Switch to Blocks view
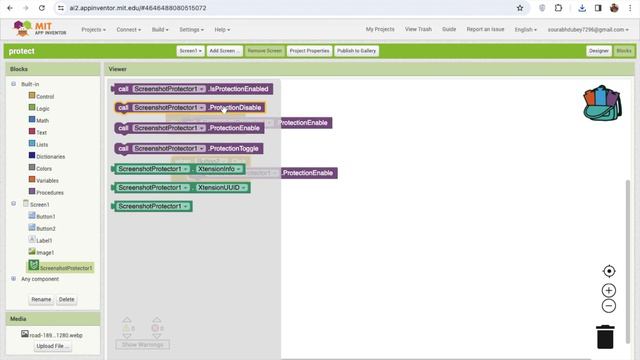This screenshot has width=640, height=360. point(624,51)
